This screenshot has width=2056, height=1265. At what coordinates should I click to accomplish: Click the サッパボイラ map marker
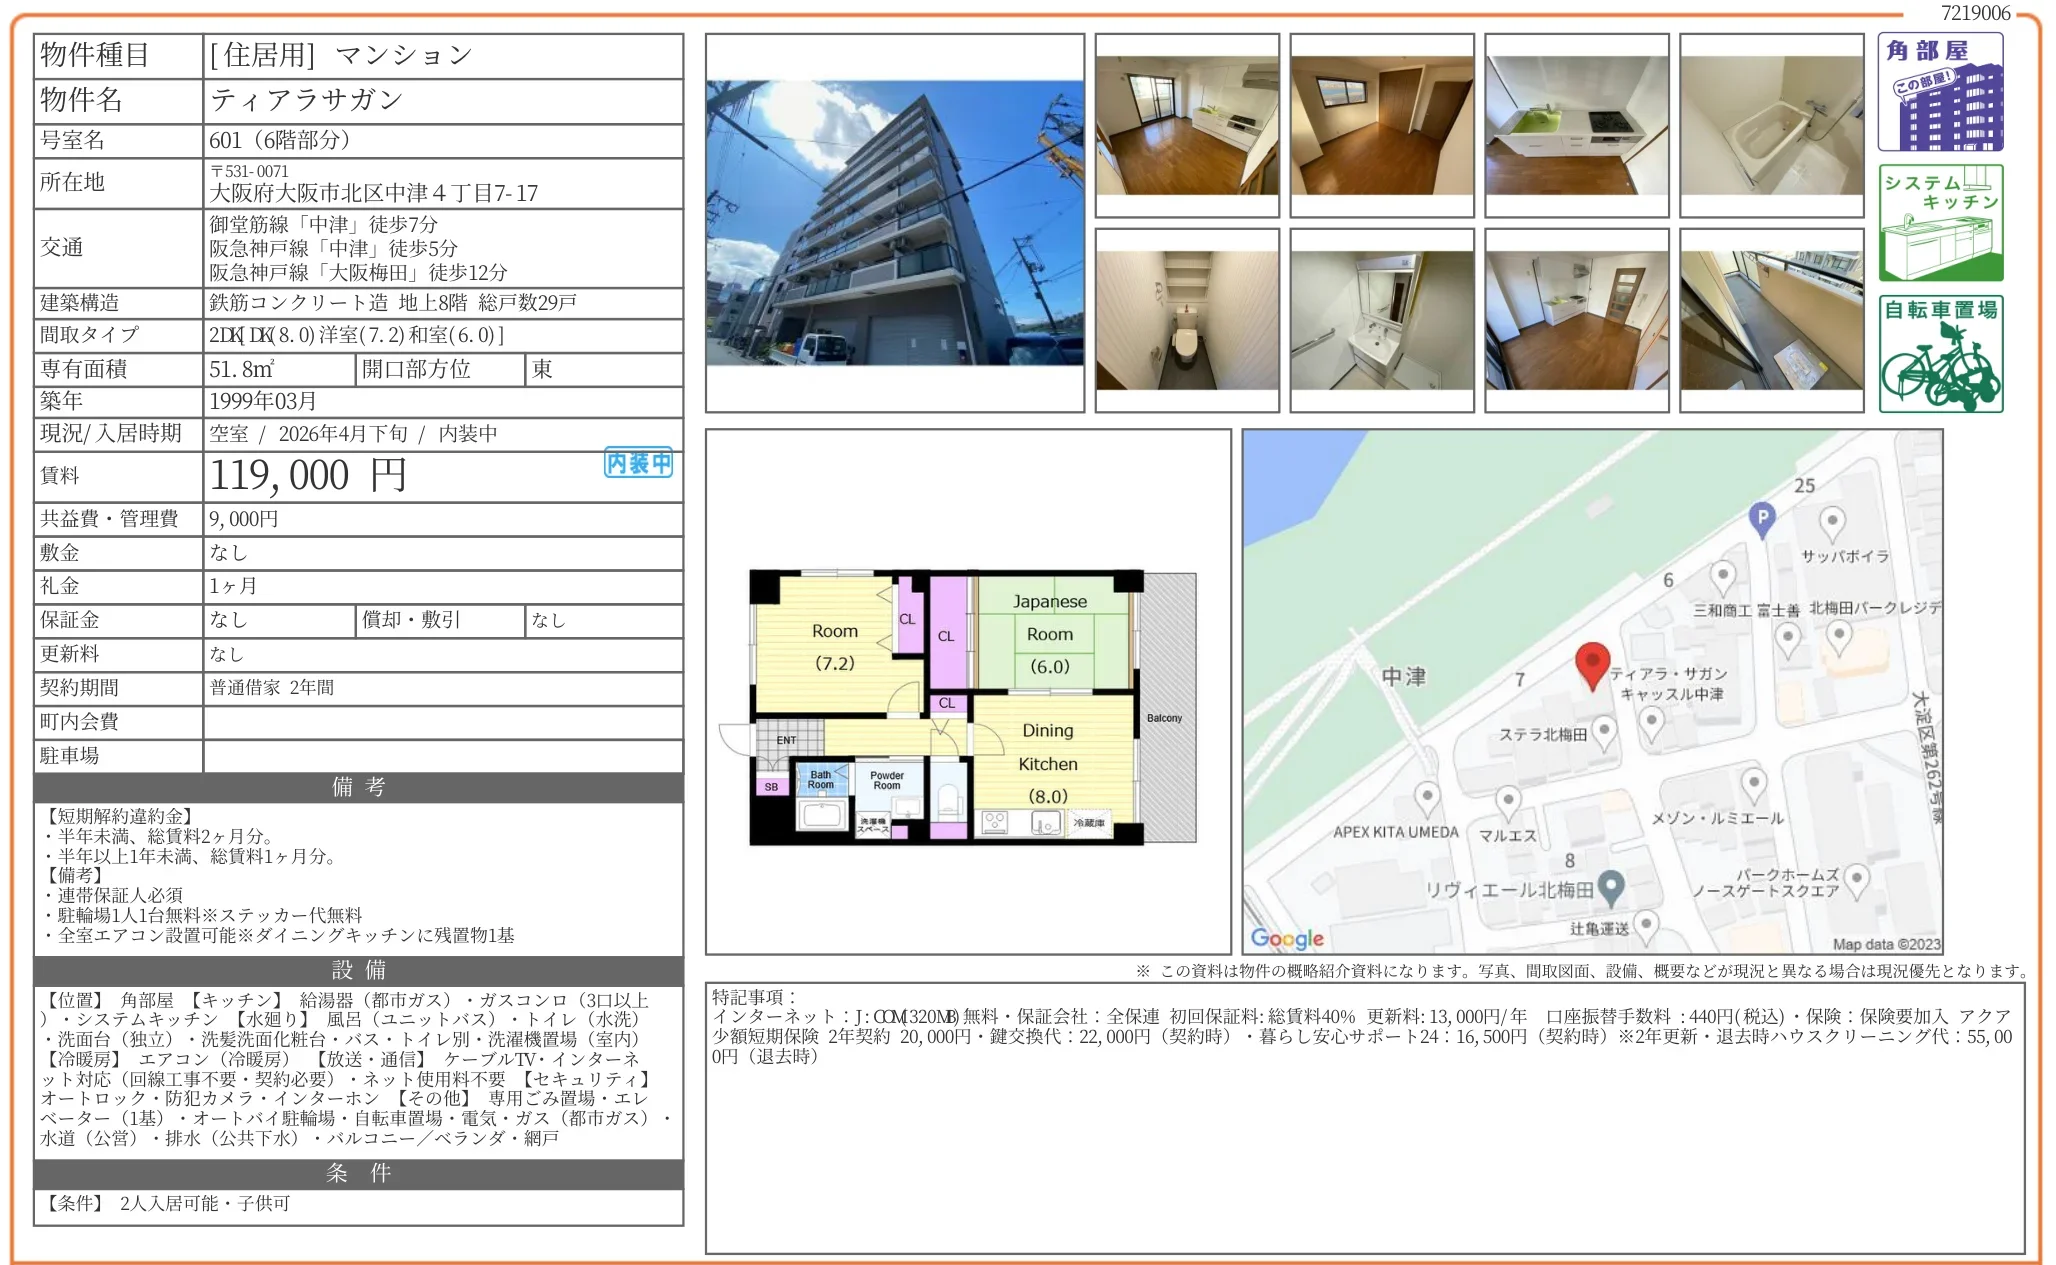tap(1831, 522)
